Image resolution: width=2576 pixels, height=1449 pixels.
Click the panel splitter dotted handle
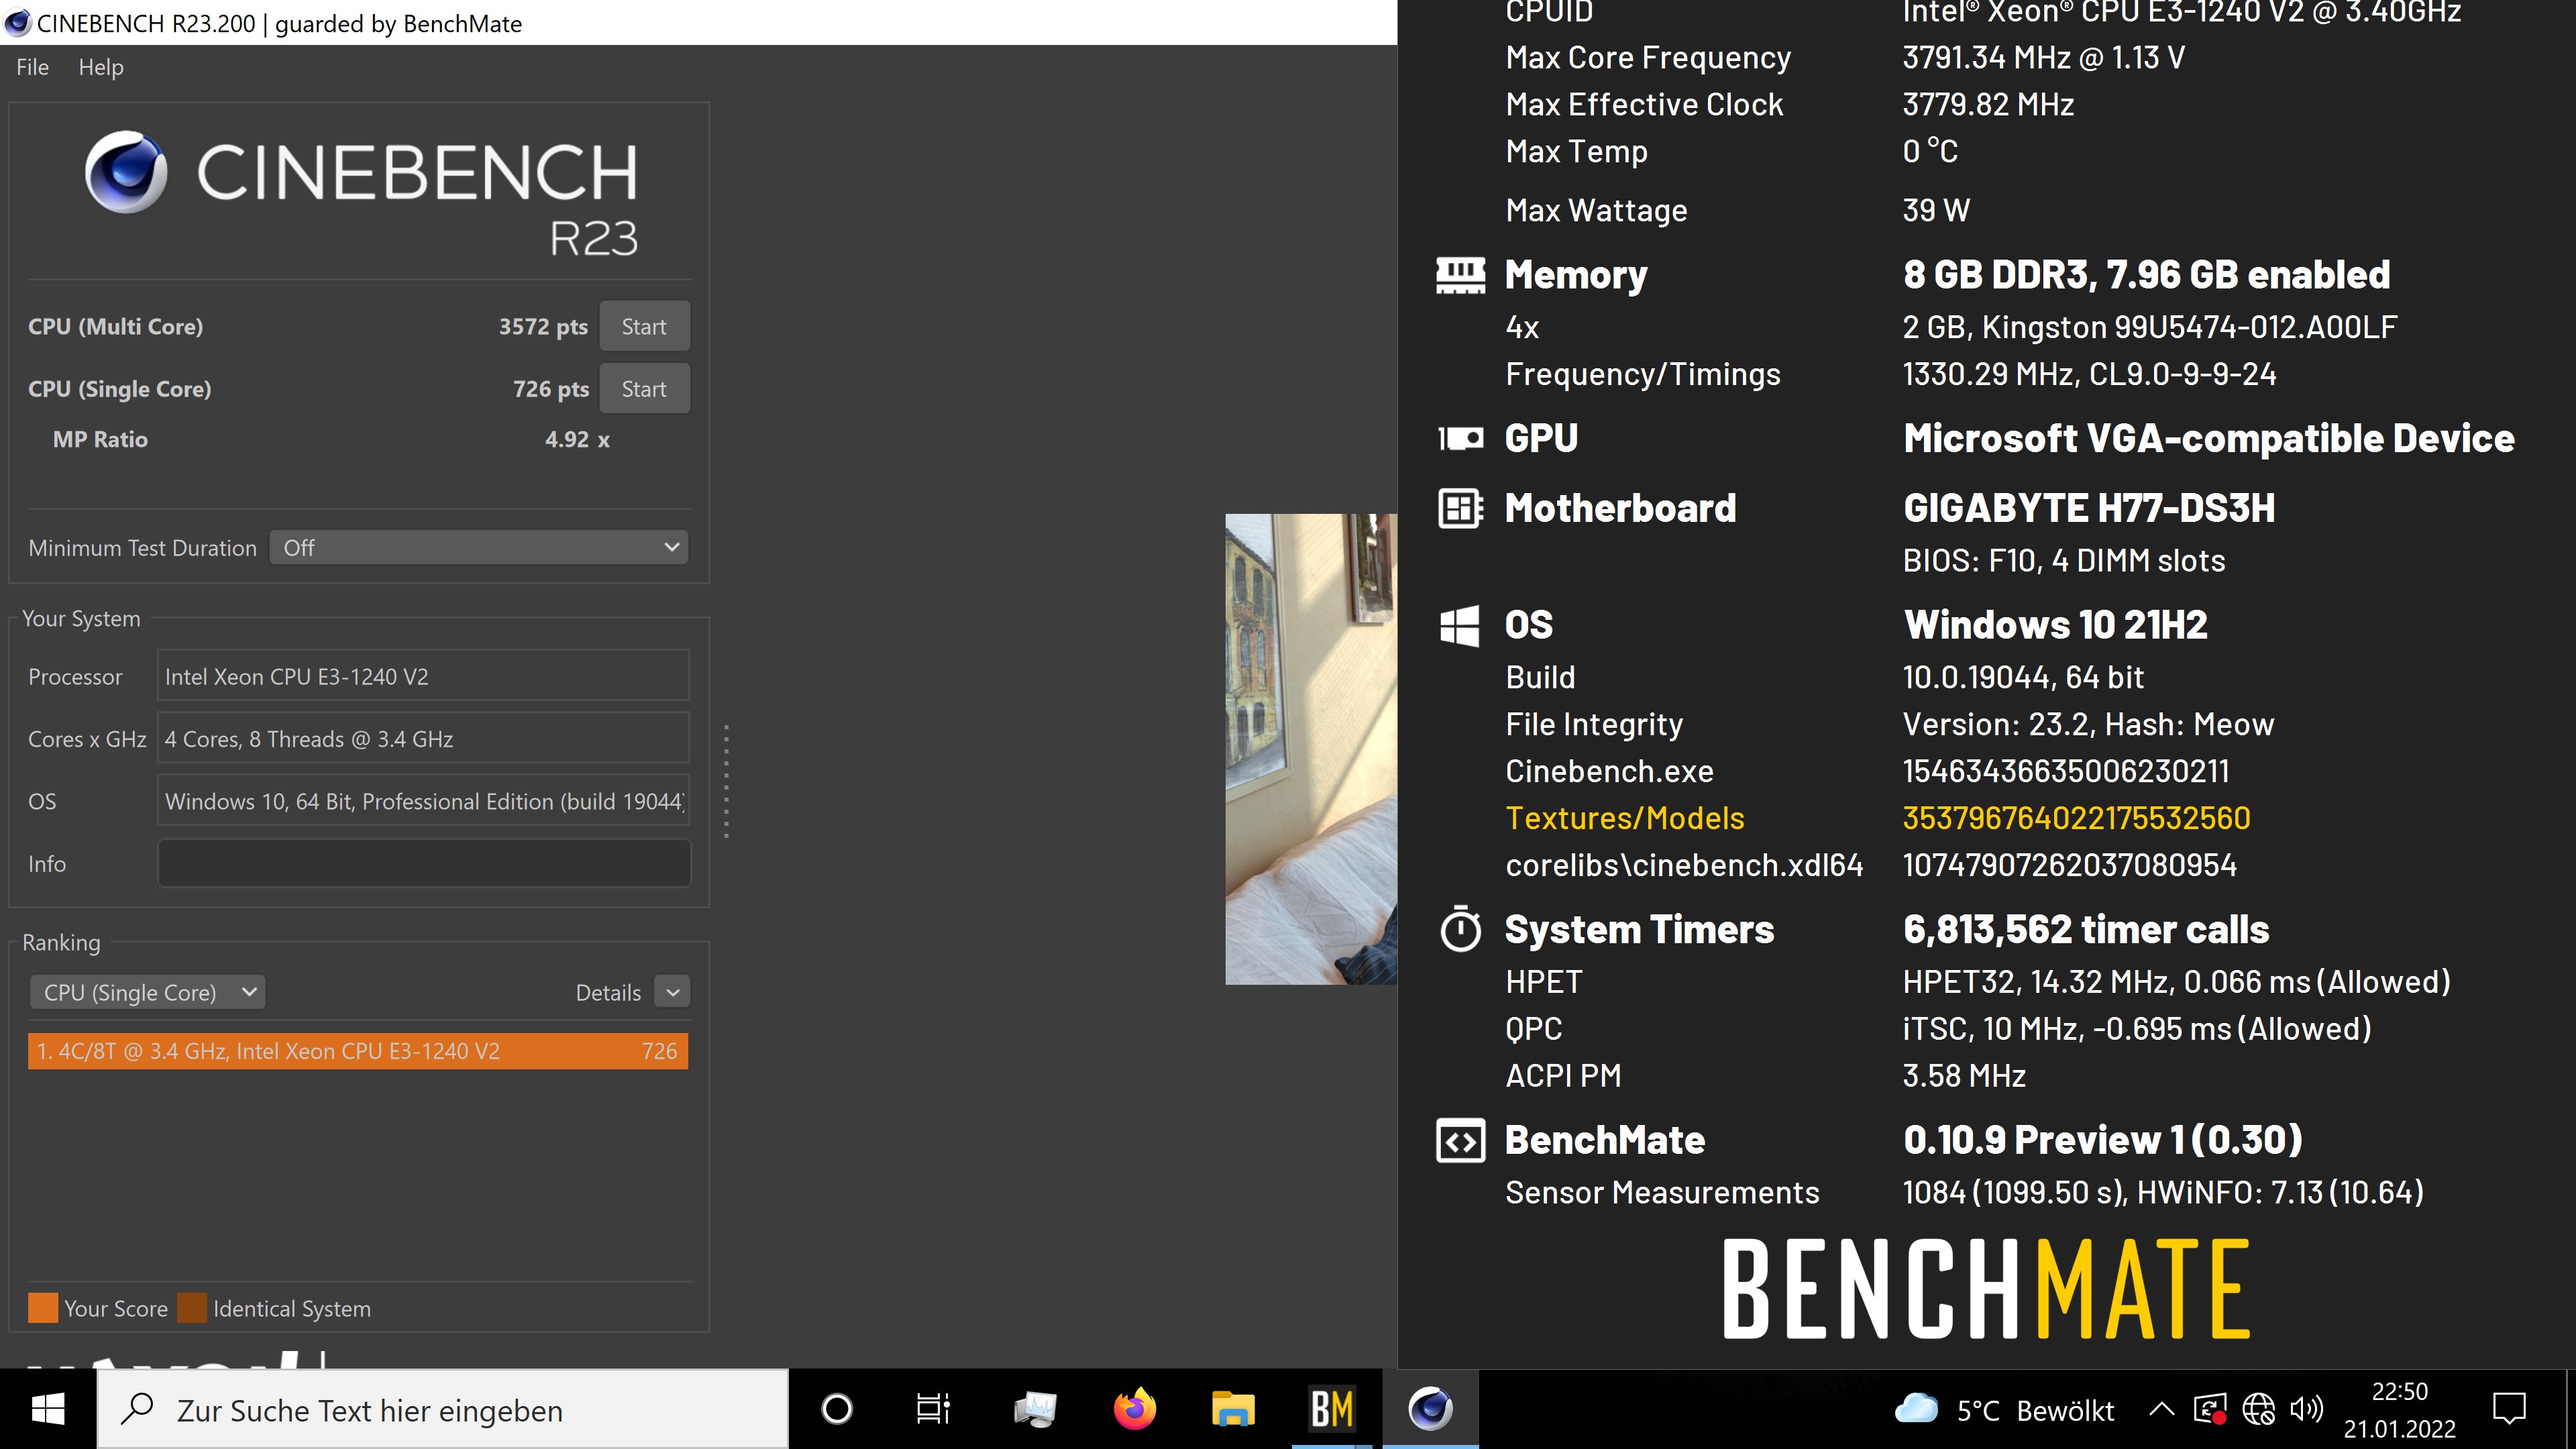(726, 781)
